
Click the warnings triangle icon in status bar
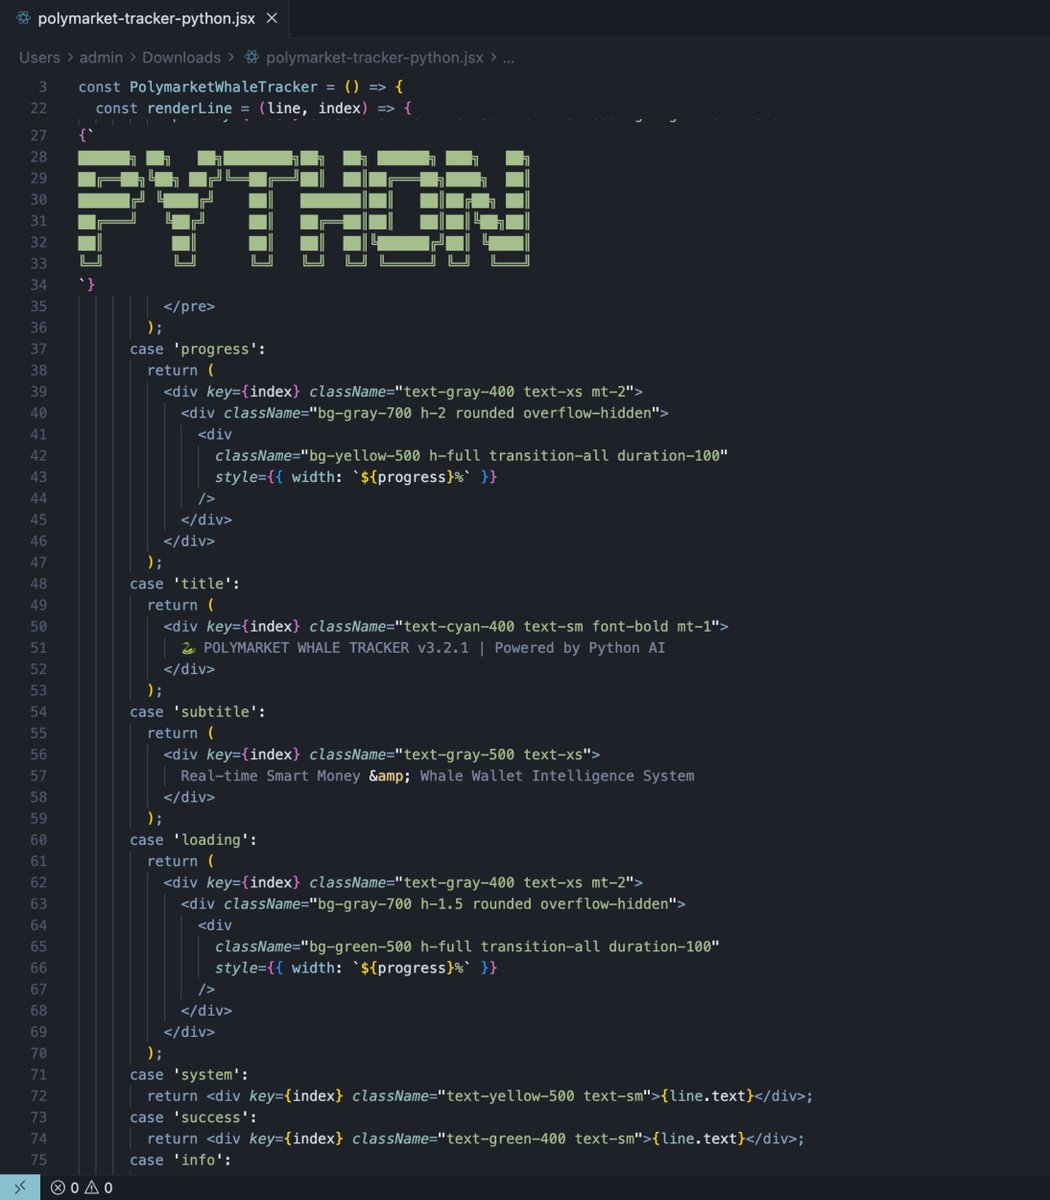point(91,1188)
